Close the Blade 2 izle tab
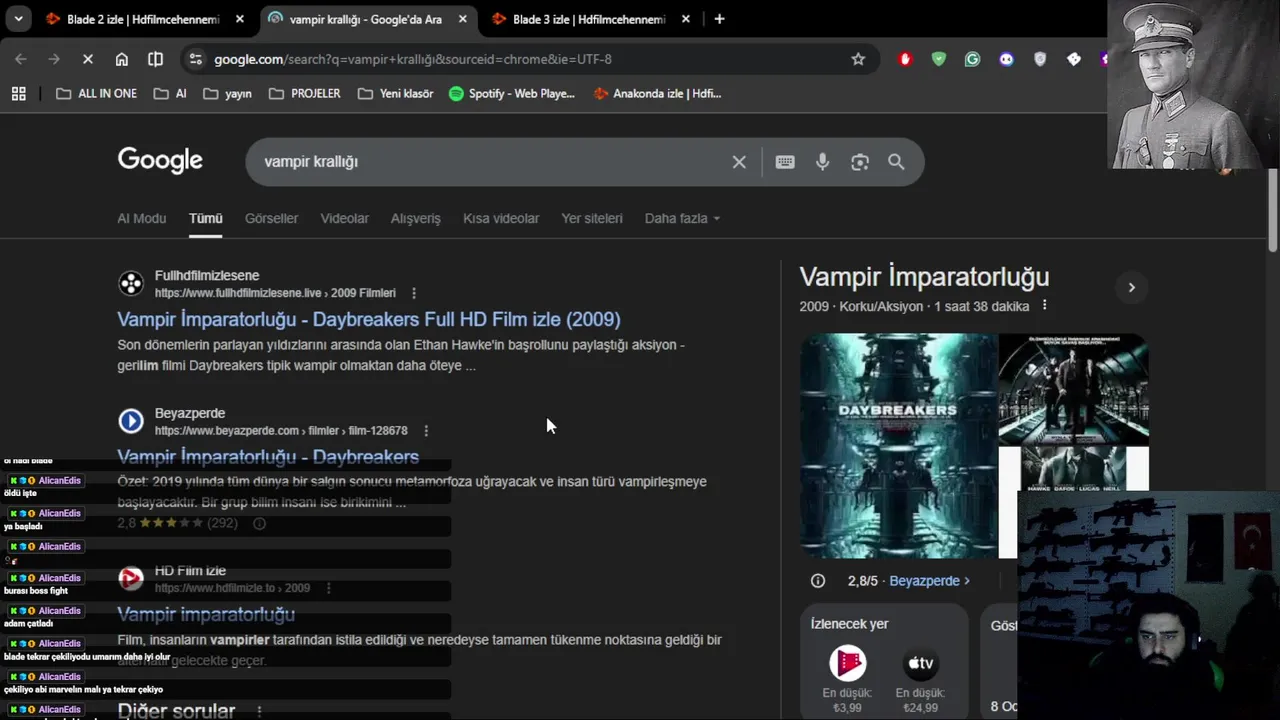Viewport: 1280px width, 720px height. point(239,19)
